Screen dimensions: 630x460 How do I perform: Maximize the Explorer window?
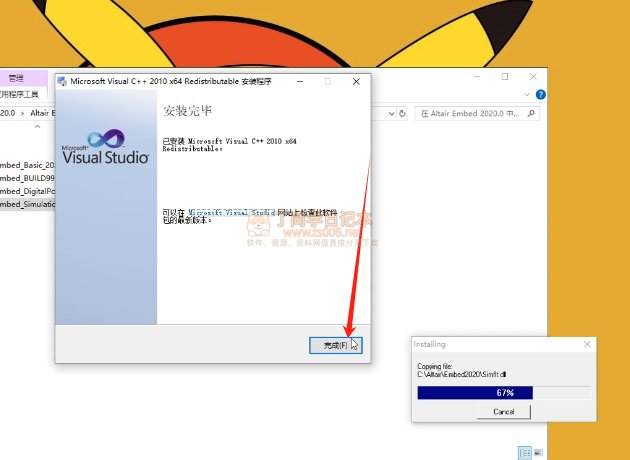click(505, 76)
